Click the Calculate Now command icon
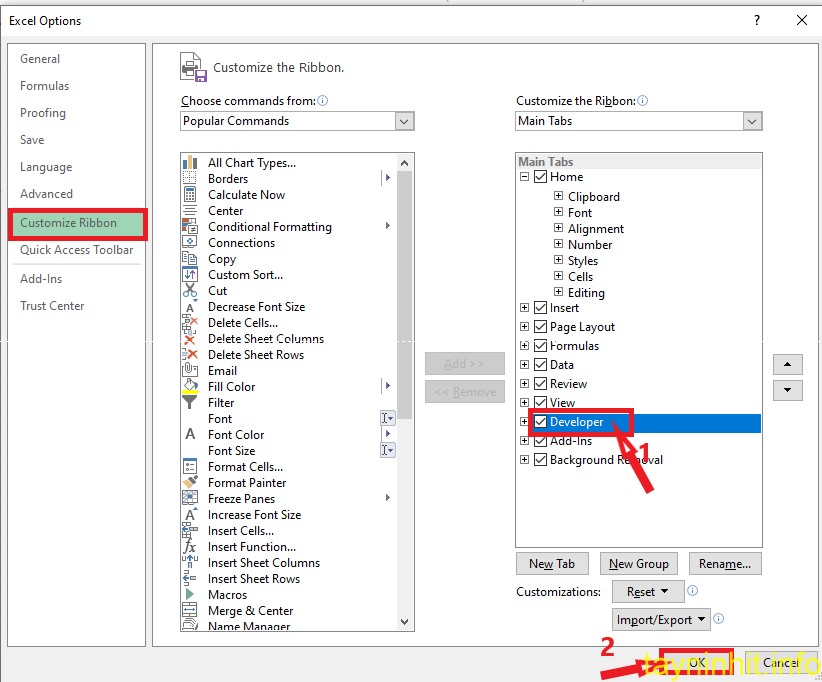 coord(190,195)
